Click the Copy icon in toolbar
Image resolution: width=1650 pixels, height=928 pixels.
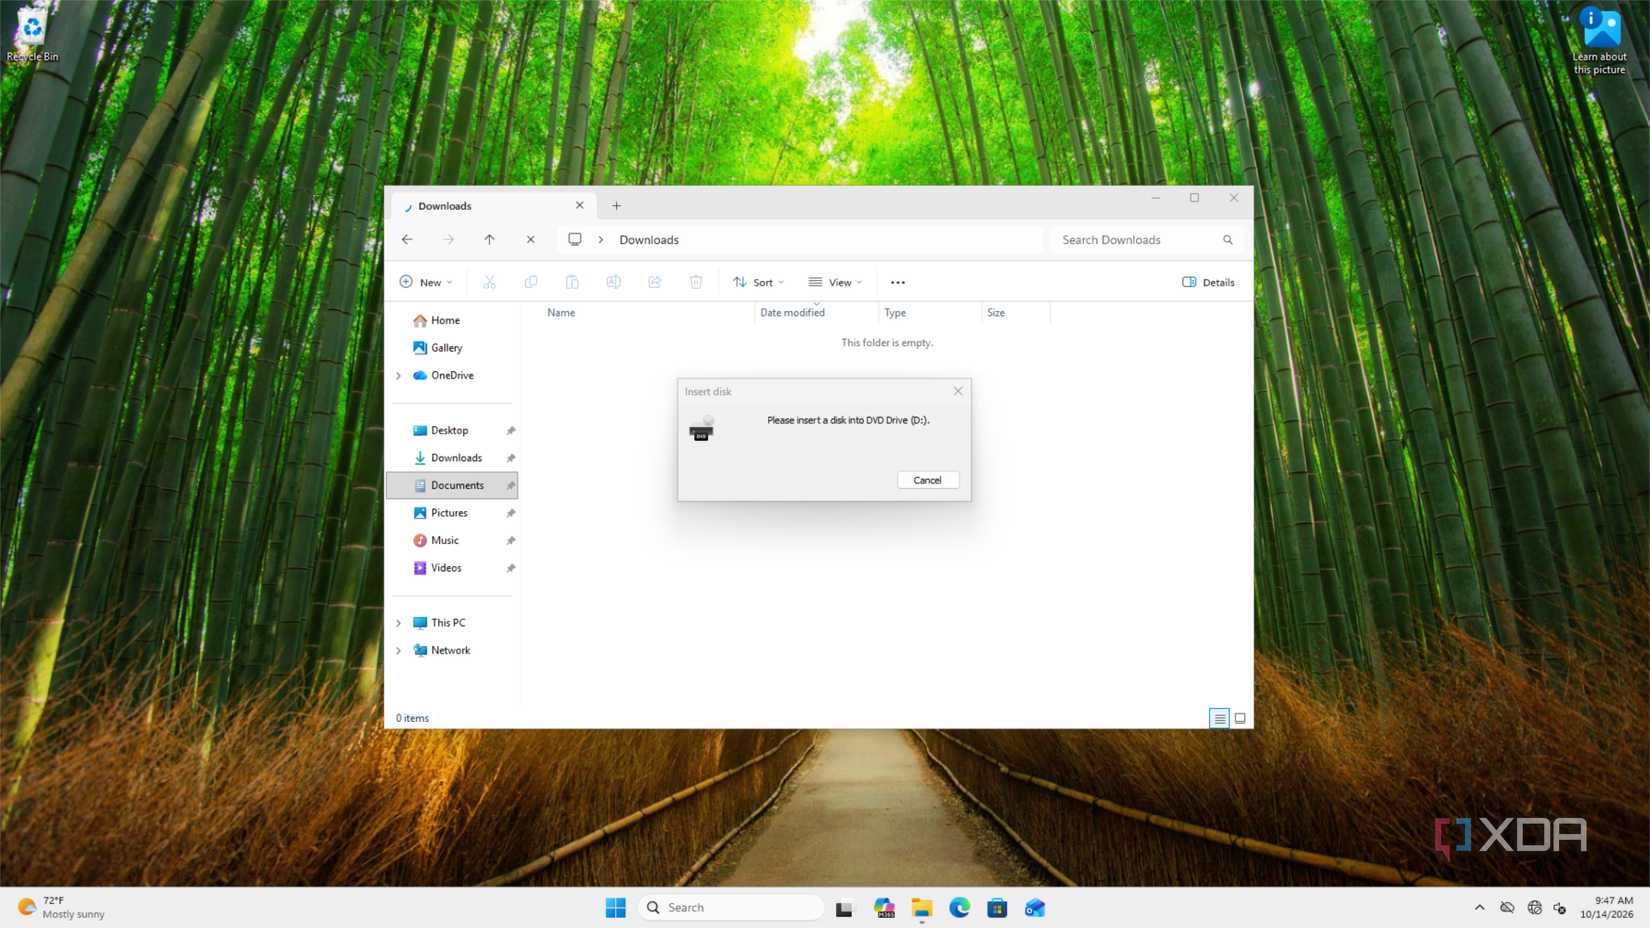pyautogui.click(x=531, y=282)
